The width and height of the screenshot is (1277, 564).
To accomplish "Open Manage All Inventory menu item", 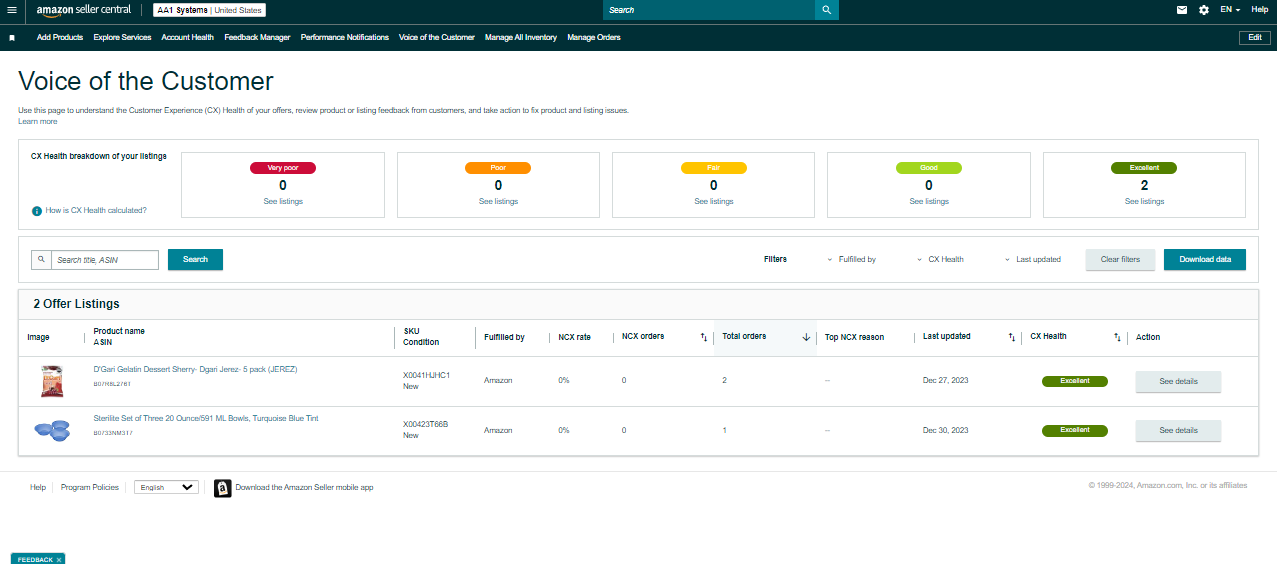I will pyautogui.click(x=521, y=37).
